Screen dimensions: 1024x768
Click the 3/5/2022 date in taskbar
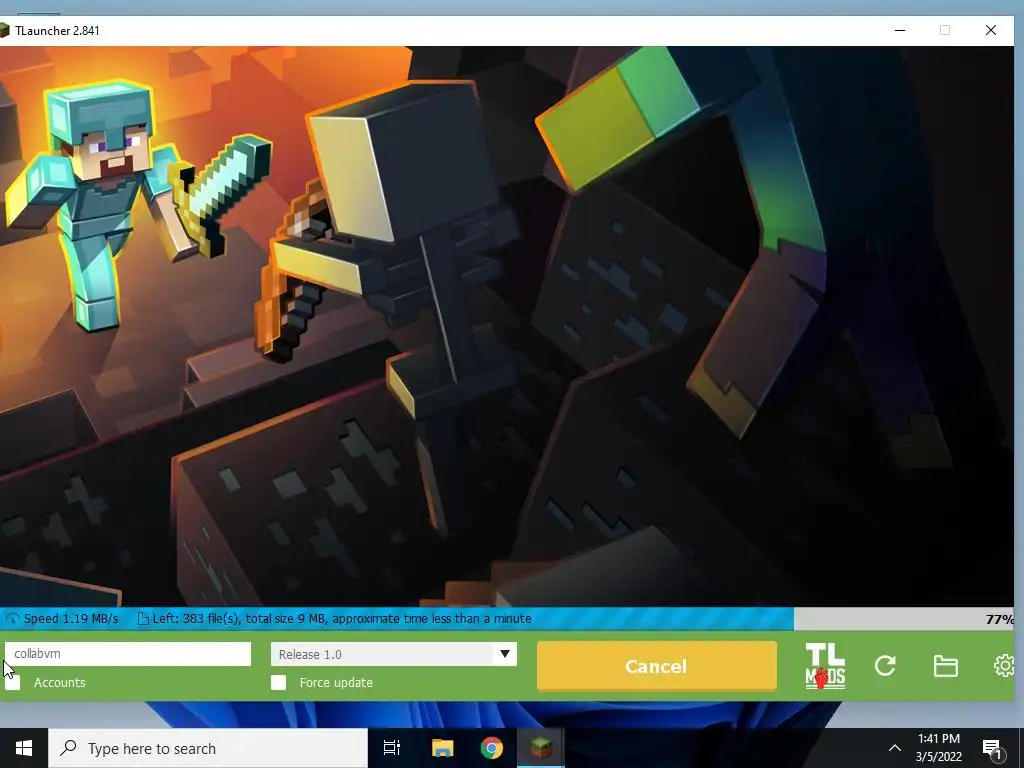click(938, 757)
